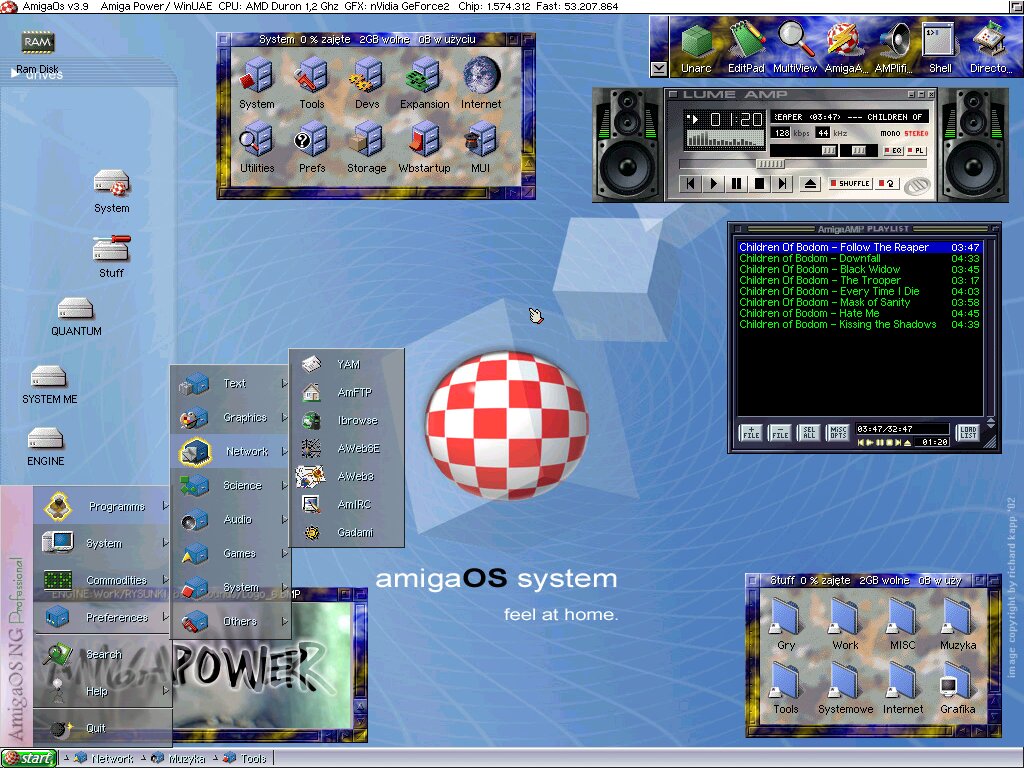This screenshot has width=1024, height=768.
Task: Select "Children Of Bodom – Hate Me" in playlist
Action: tap(859, 313)
